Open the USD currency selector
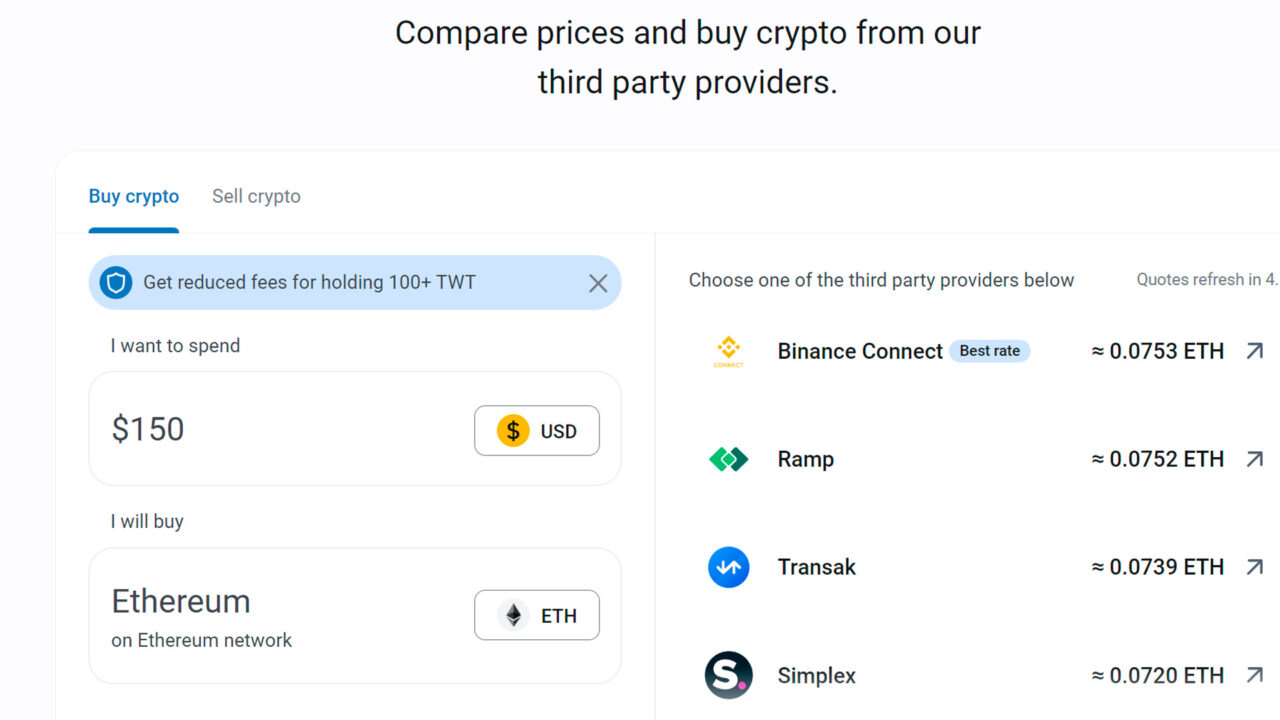The image size is (1280, 720). coord(537,431)
